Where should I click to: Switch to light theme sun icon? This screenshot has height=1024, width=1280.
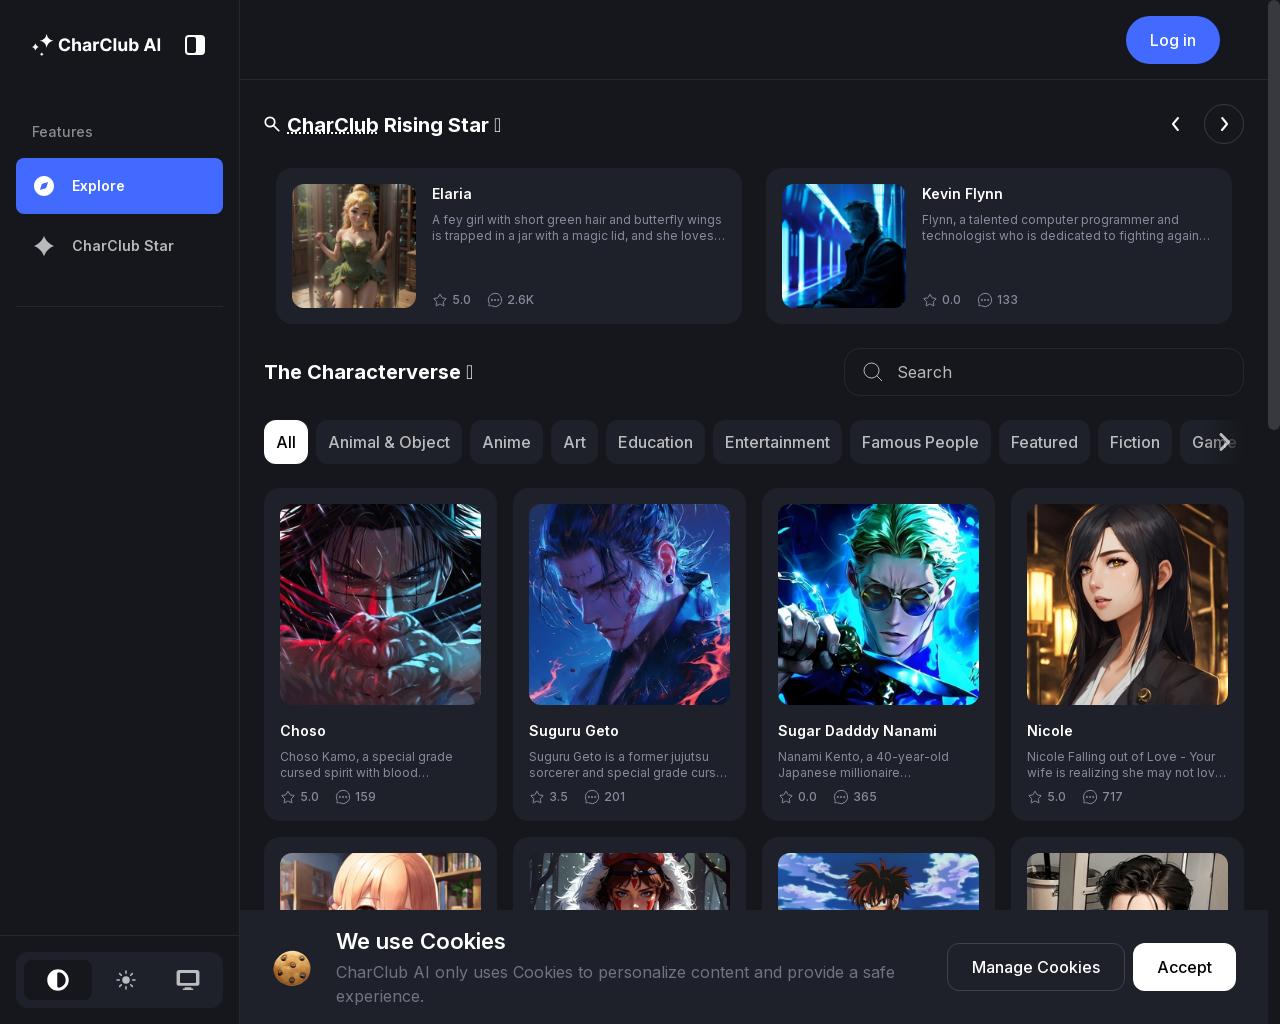(x=126, y=980)
